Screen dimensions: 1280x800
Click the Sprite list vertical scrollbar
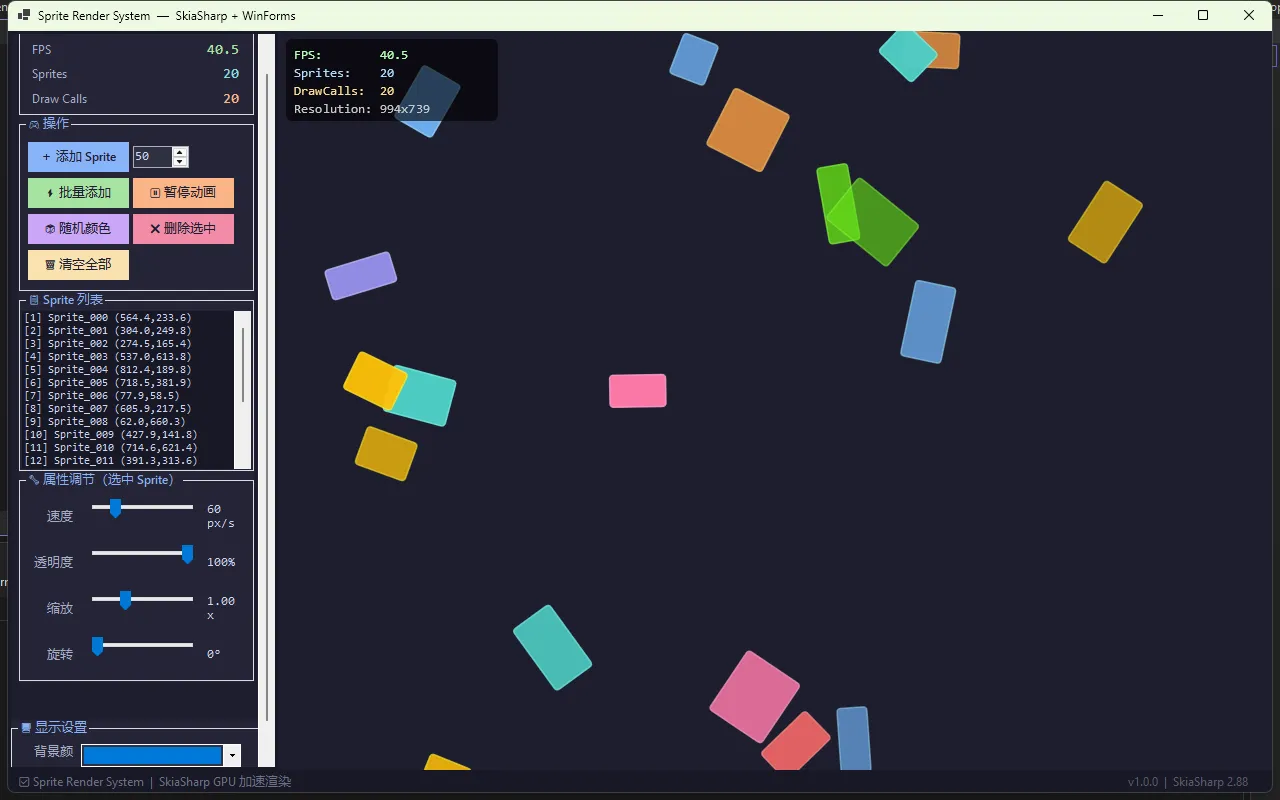click(242, 365)
